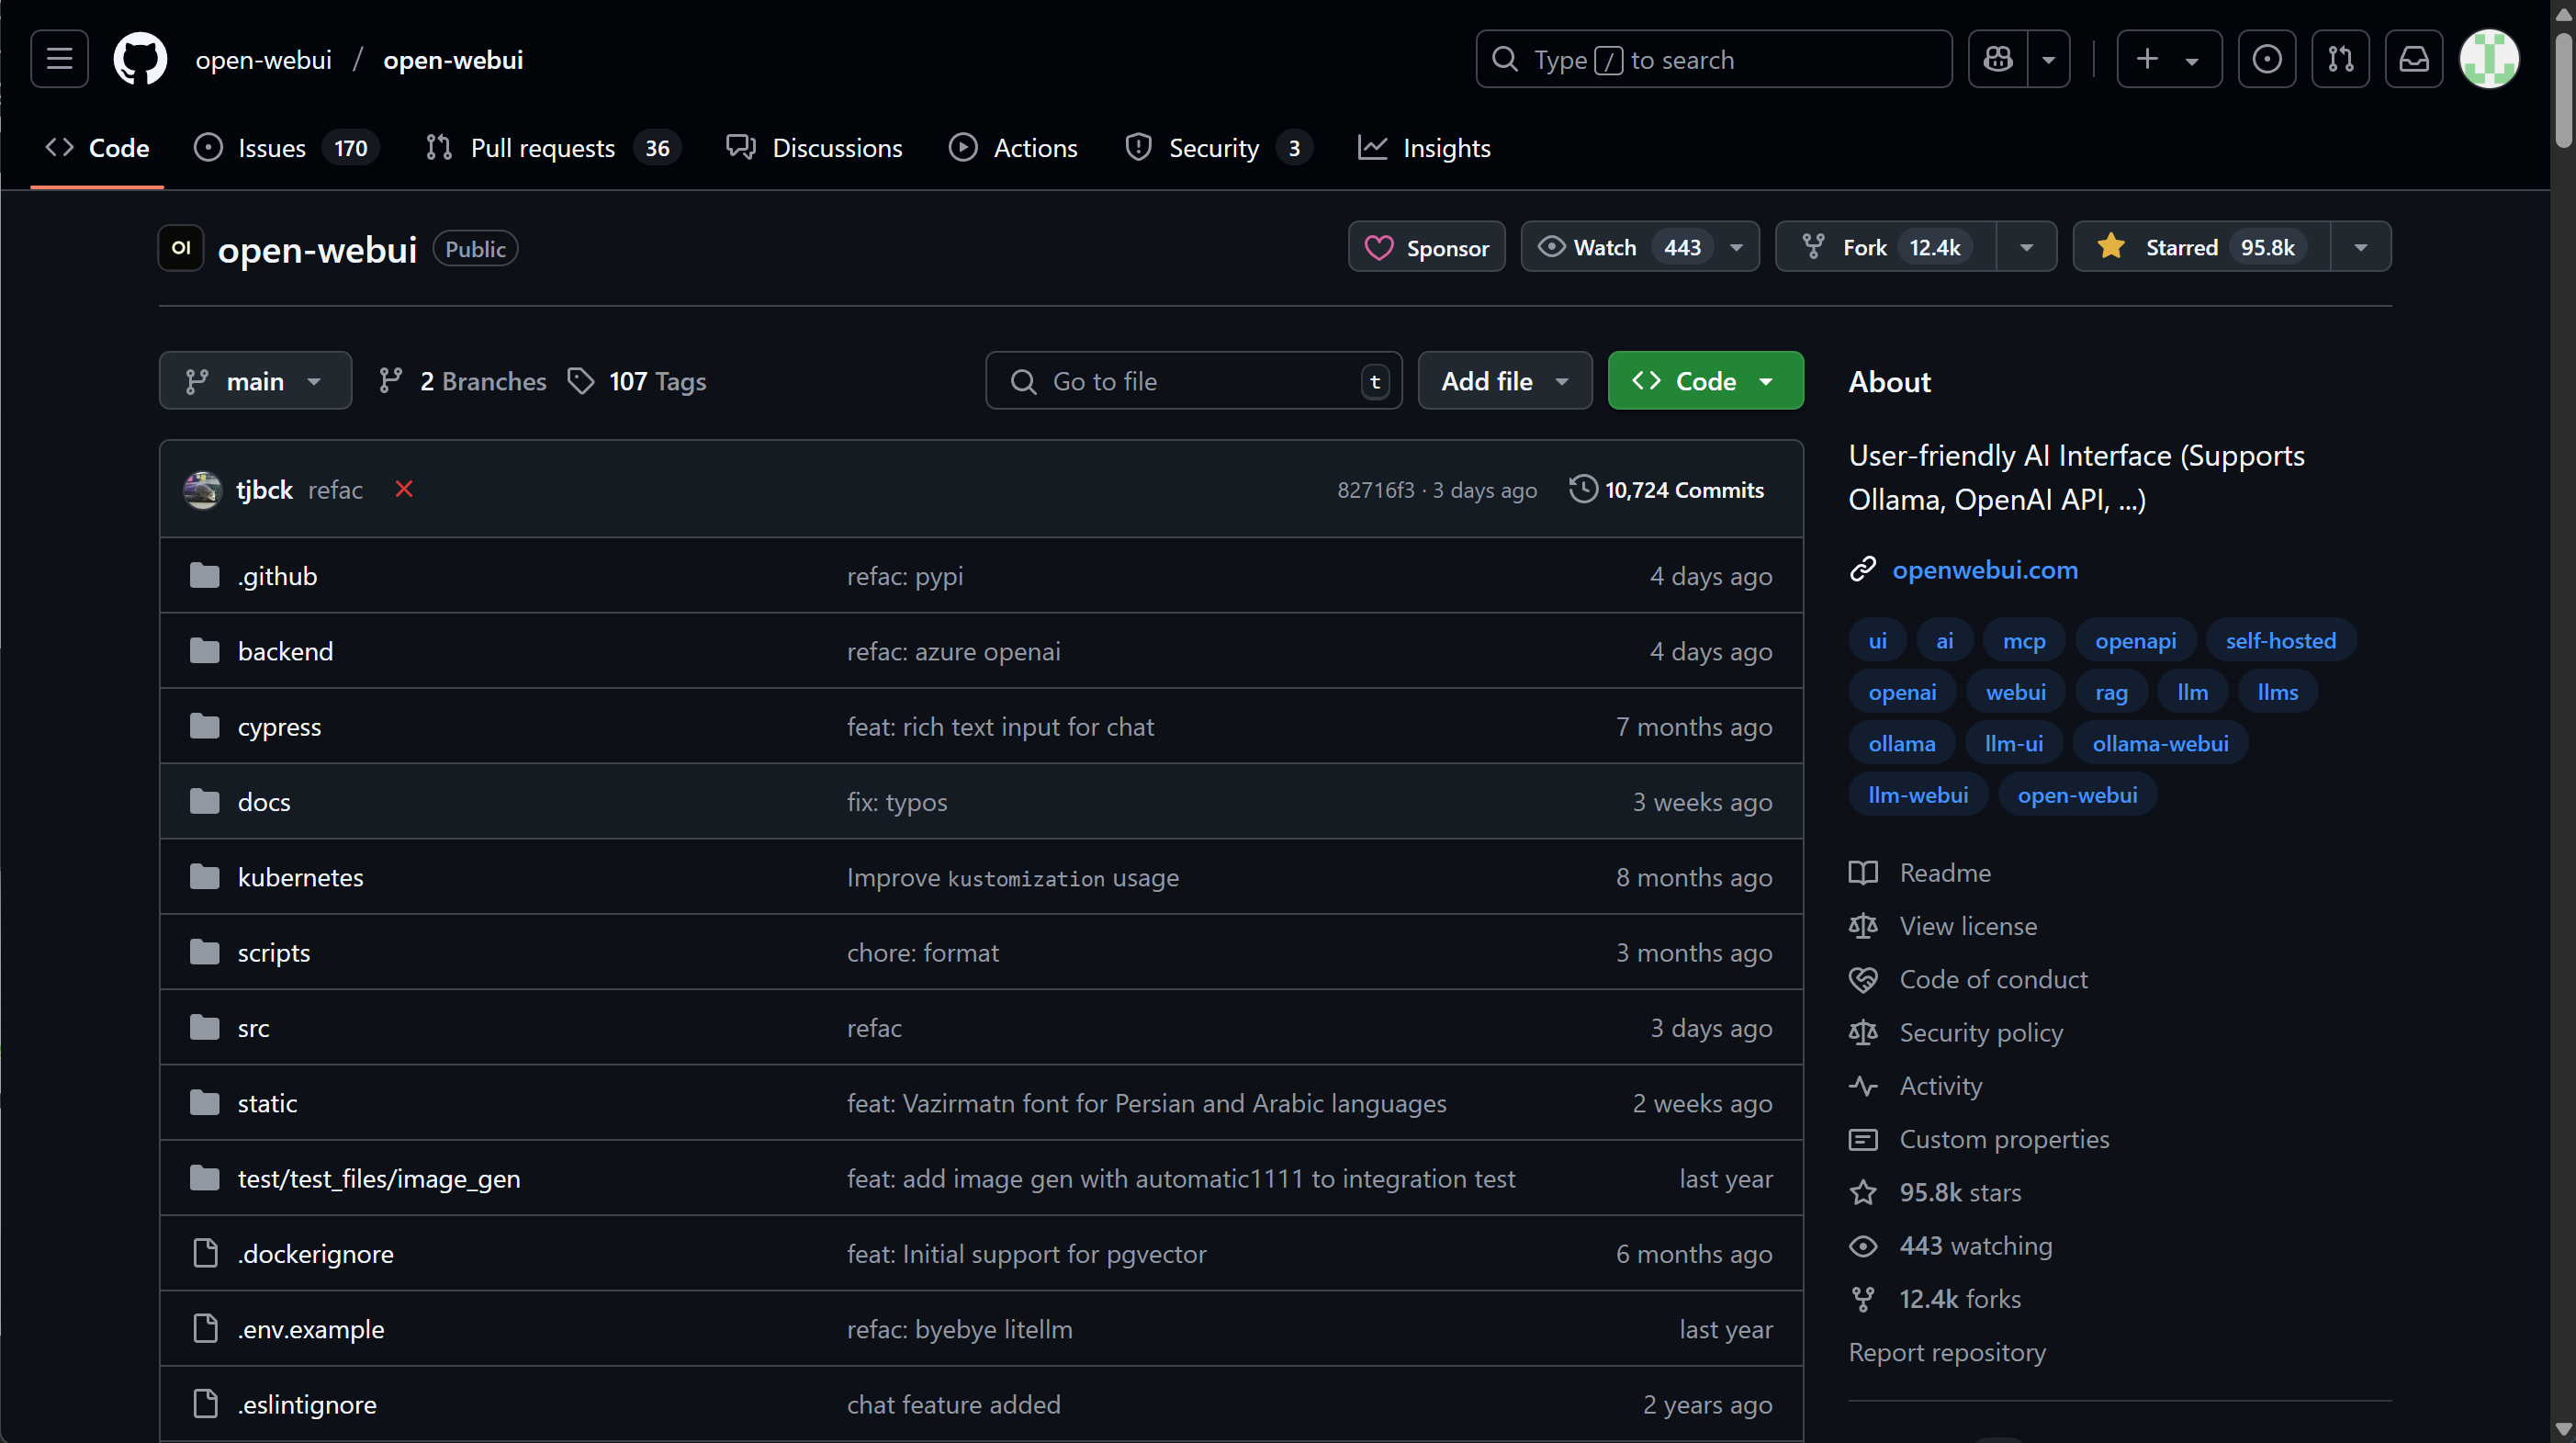Viewport: 2576px width, 1443px height.
Task: Click the commit hash 82716f3
Action: point(1376,489)
